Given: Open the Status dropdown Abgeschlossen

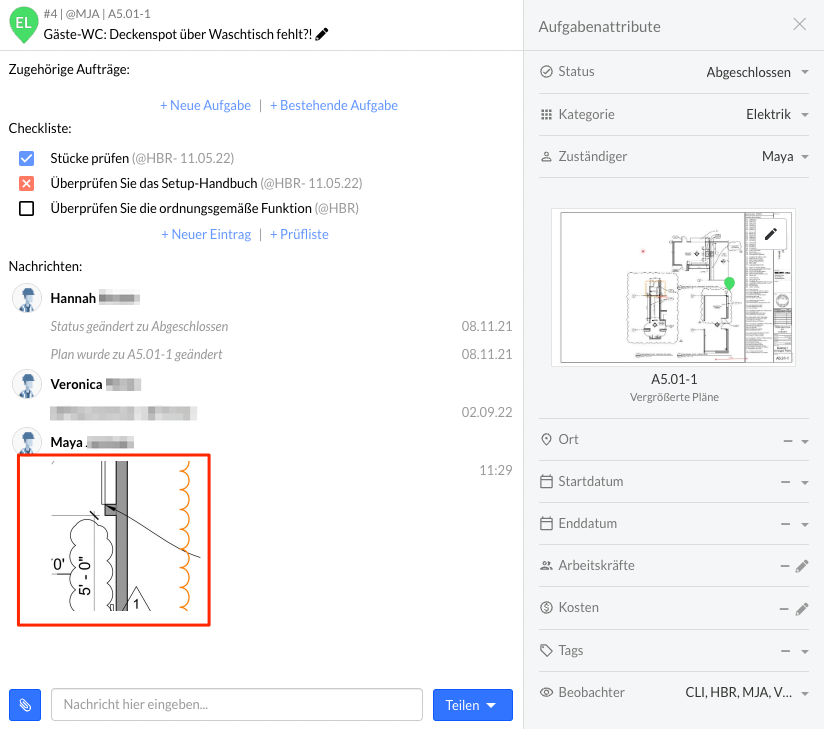Looking at the screenshot, I should point(757,72).
